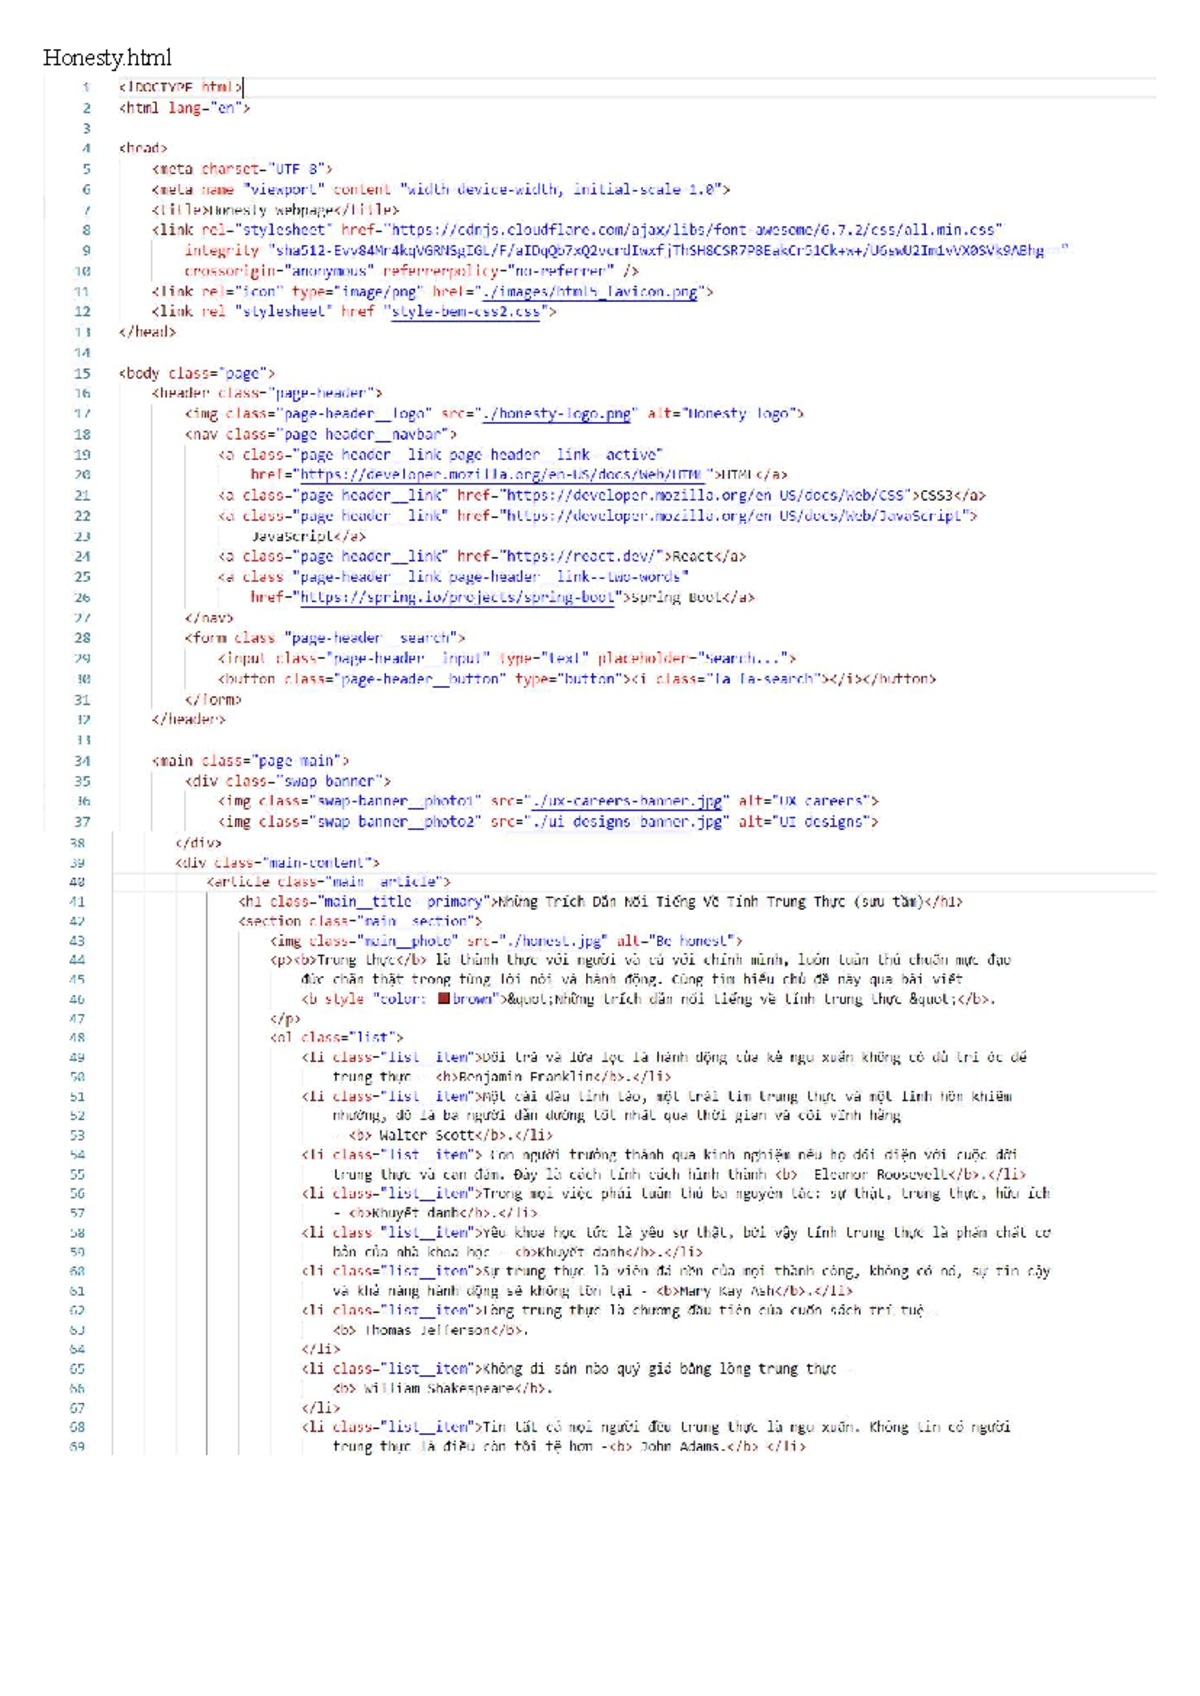Viewport: 1200px width, 1696px height.
Task: Open the ./ux-careers-banner.jpg path
Action: (626, 801)
